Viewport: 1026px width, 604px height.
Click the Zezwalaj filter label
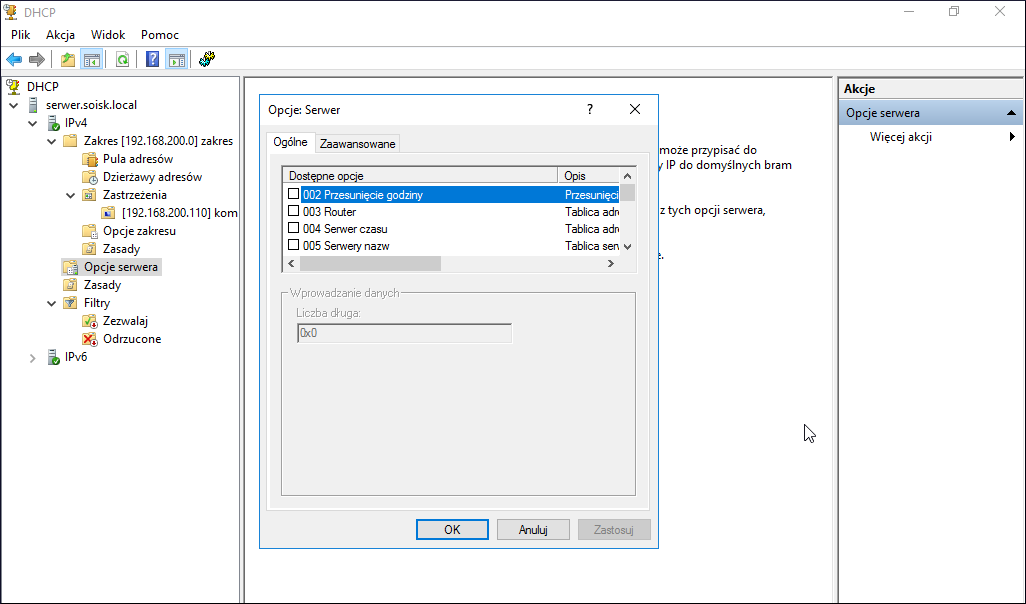point(125,321)
